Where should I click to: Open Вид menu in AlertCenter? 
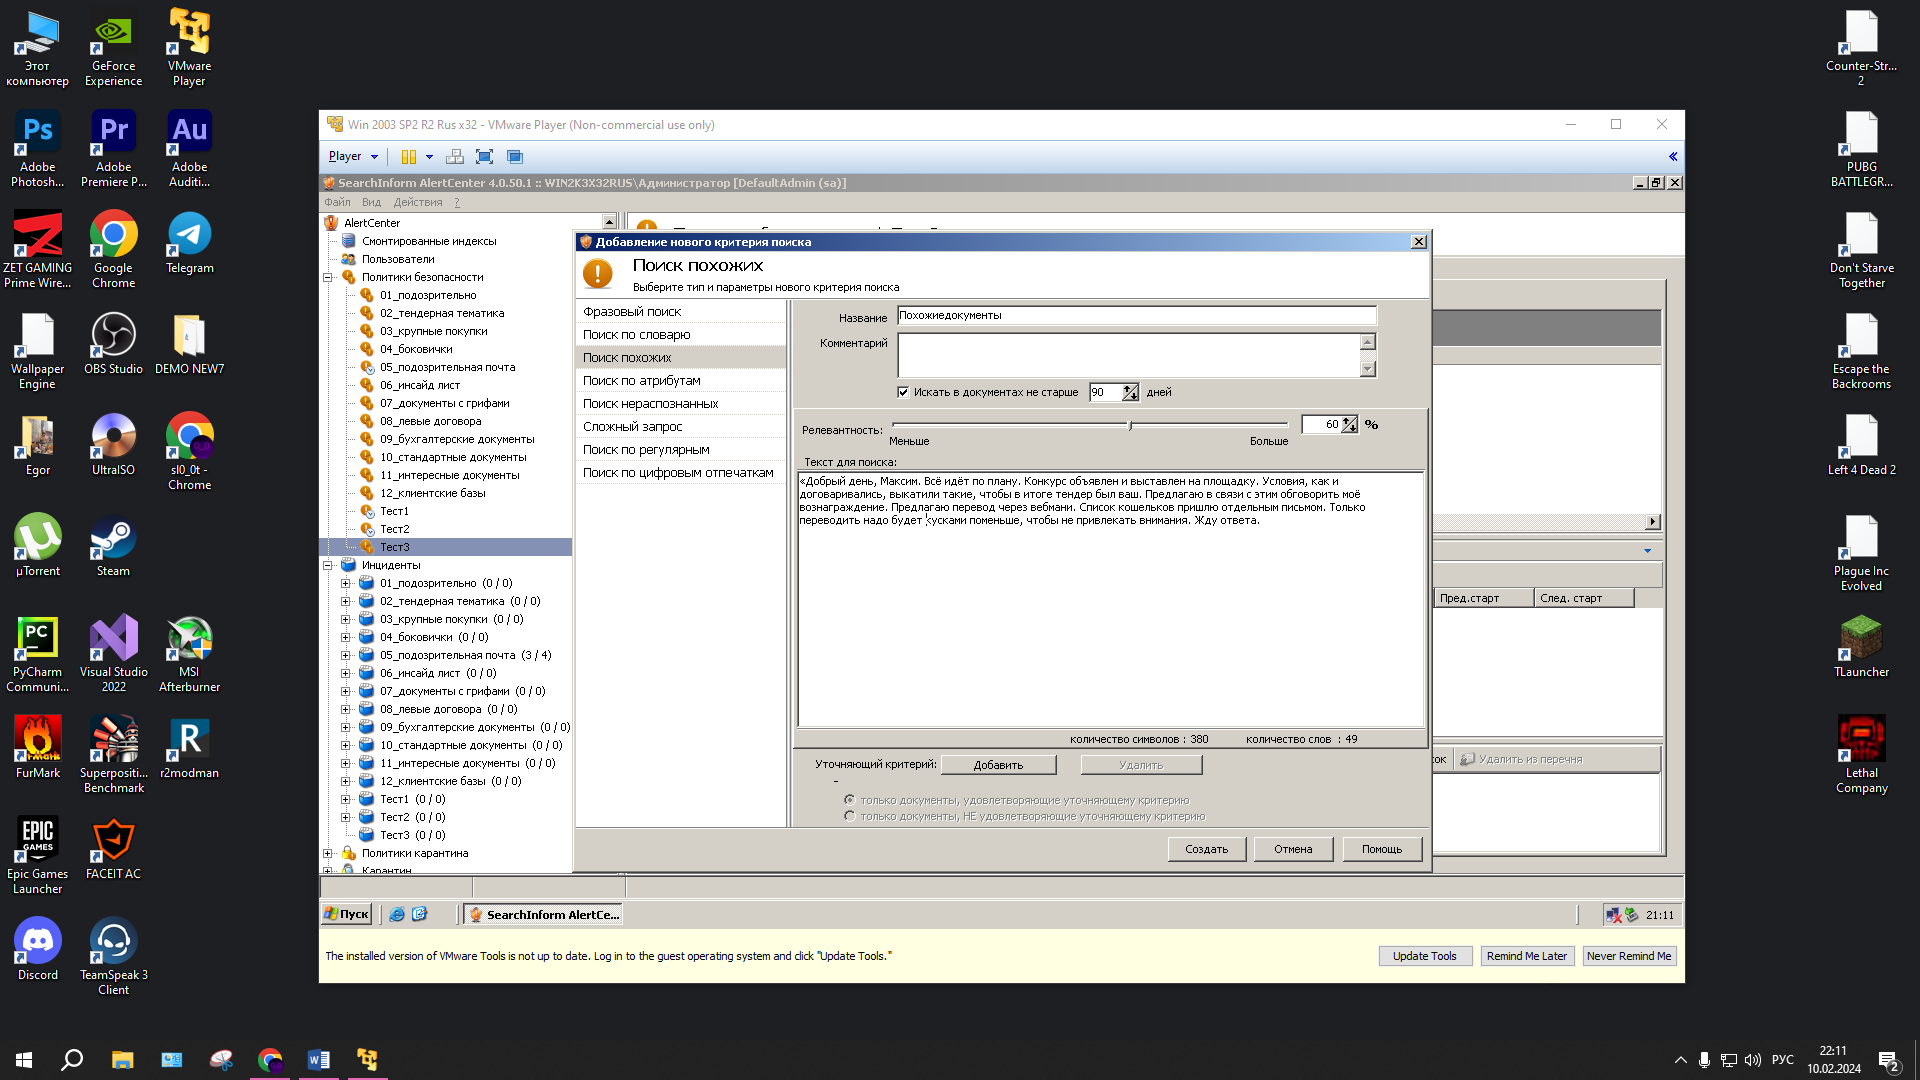tap(371, 202)
